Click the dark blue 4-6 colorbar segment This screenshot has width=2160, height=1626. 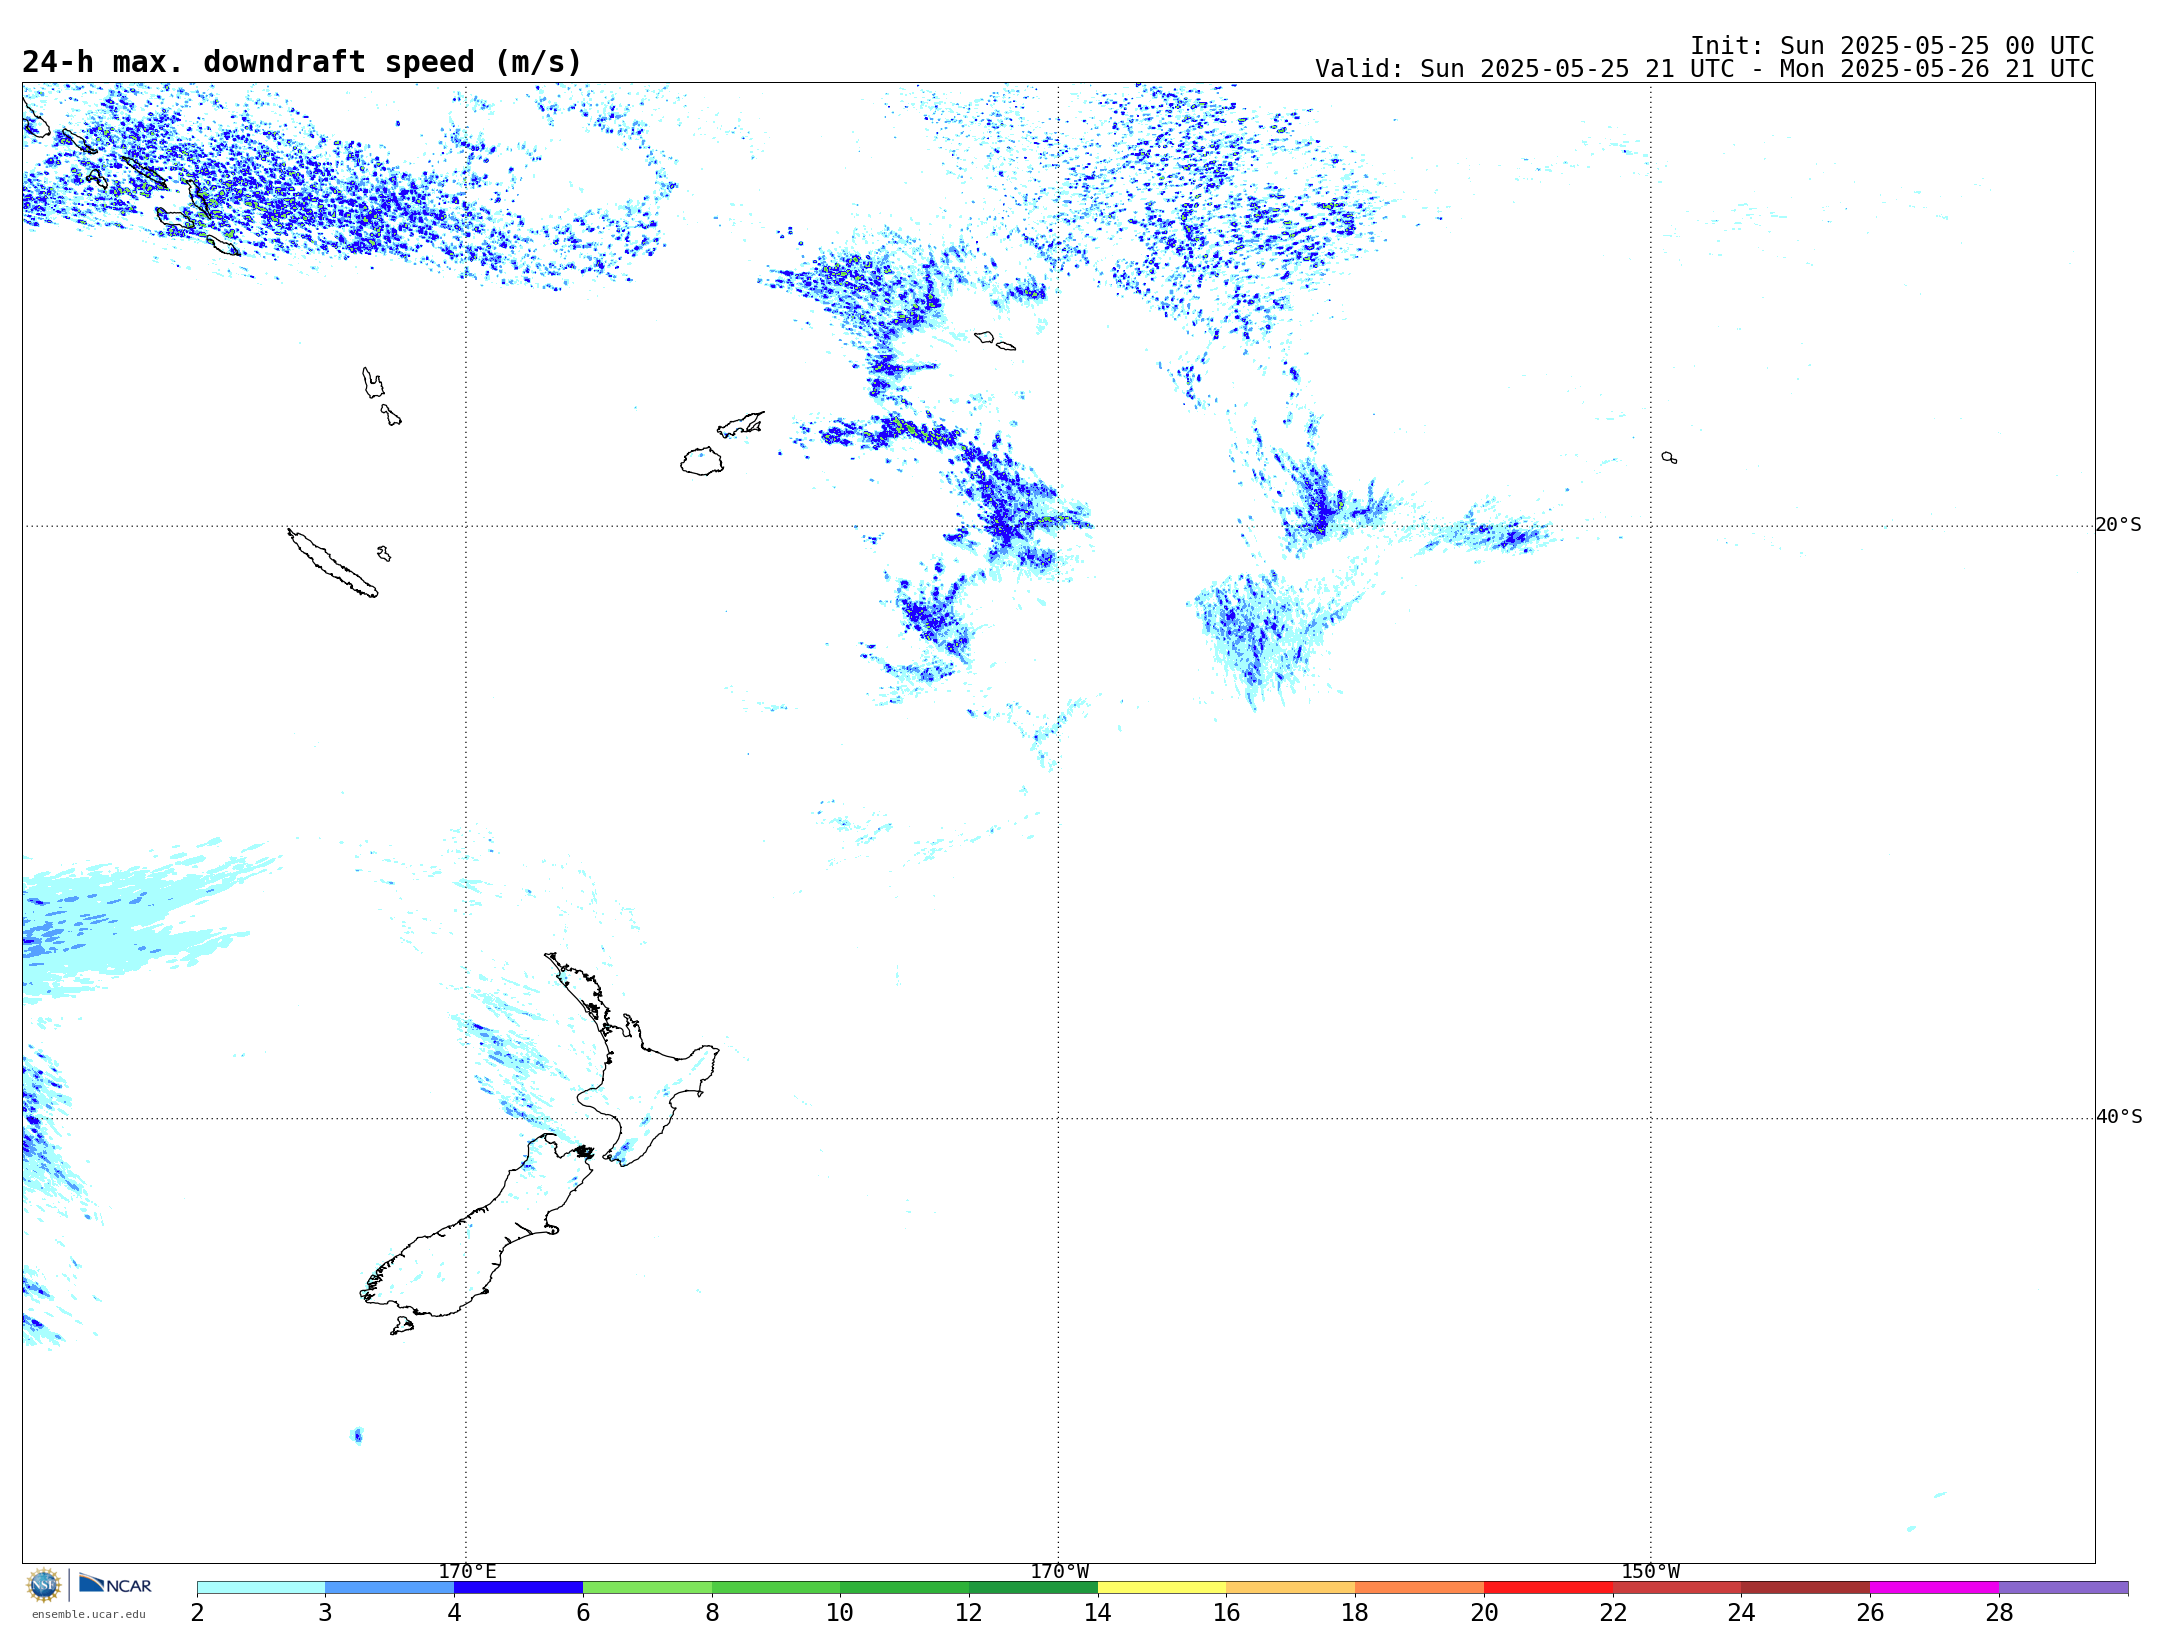click(x=518, y=1588)
